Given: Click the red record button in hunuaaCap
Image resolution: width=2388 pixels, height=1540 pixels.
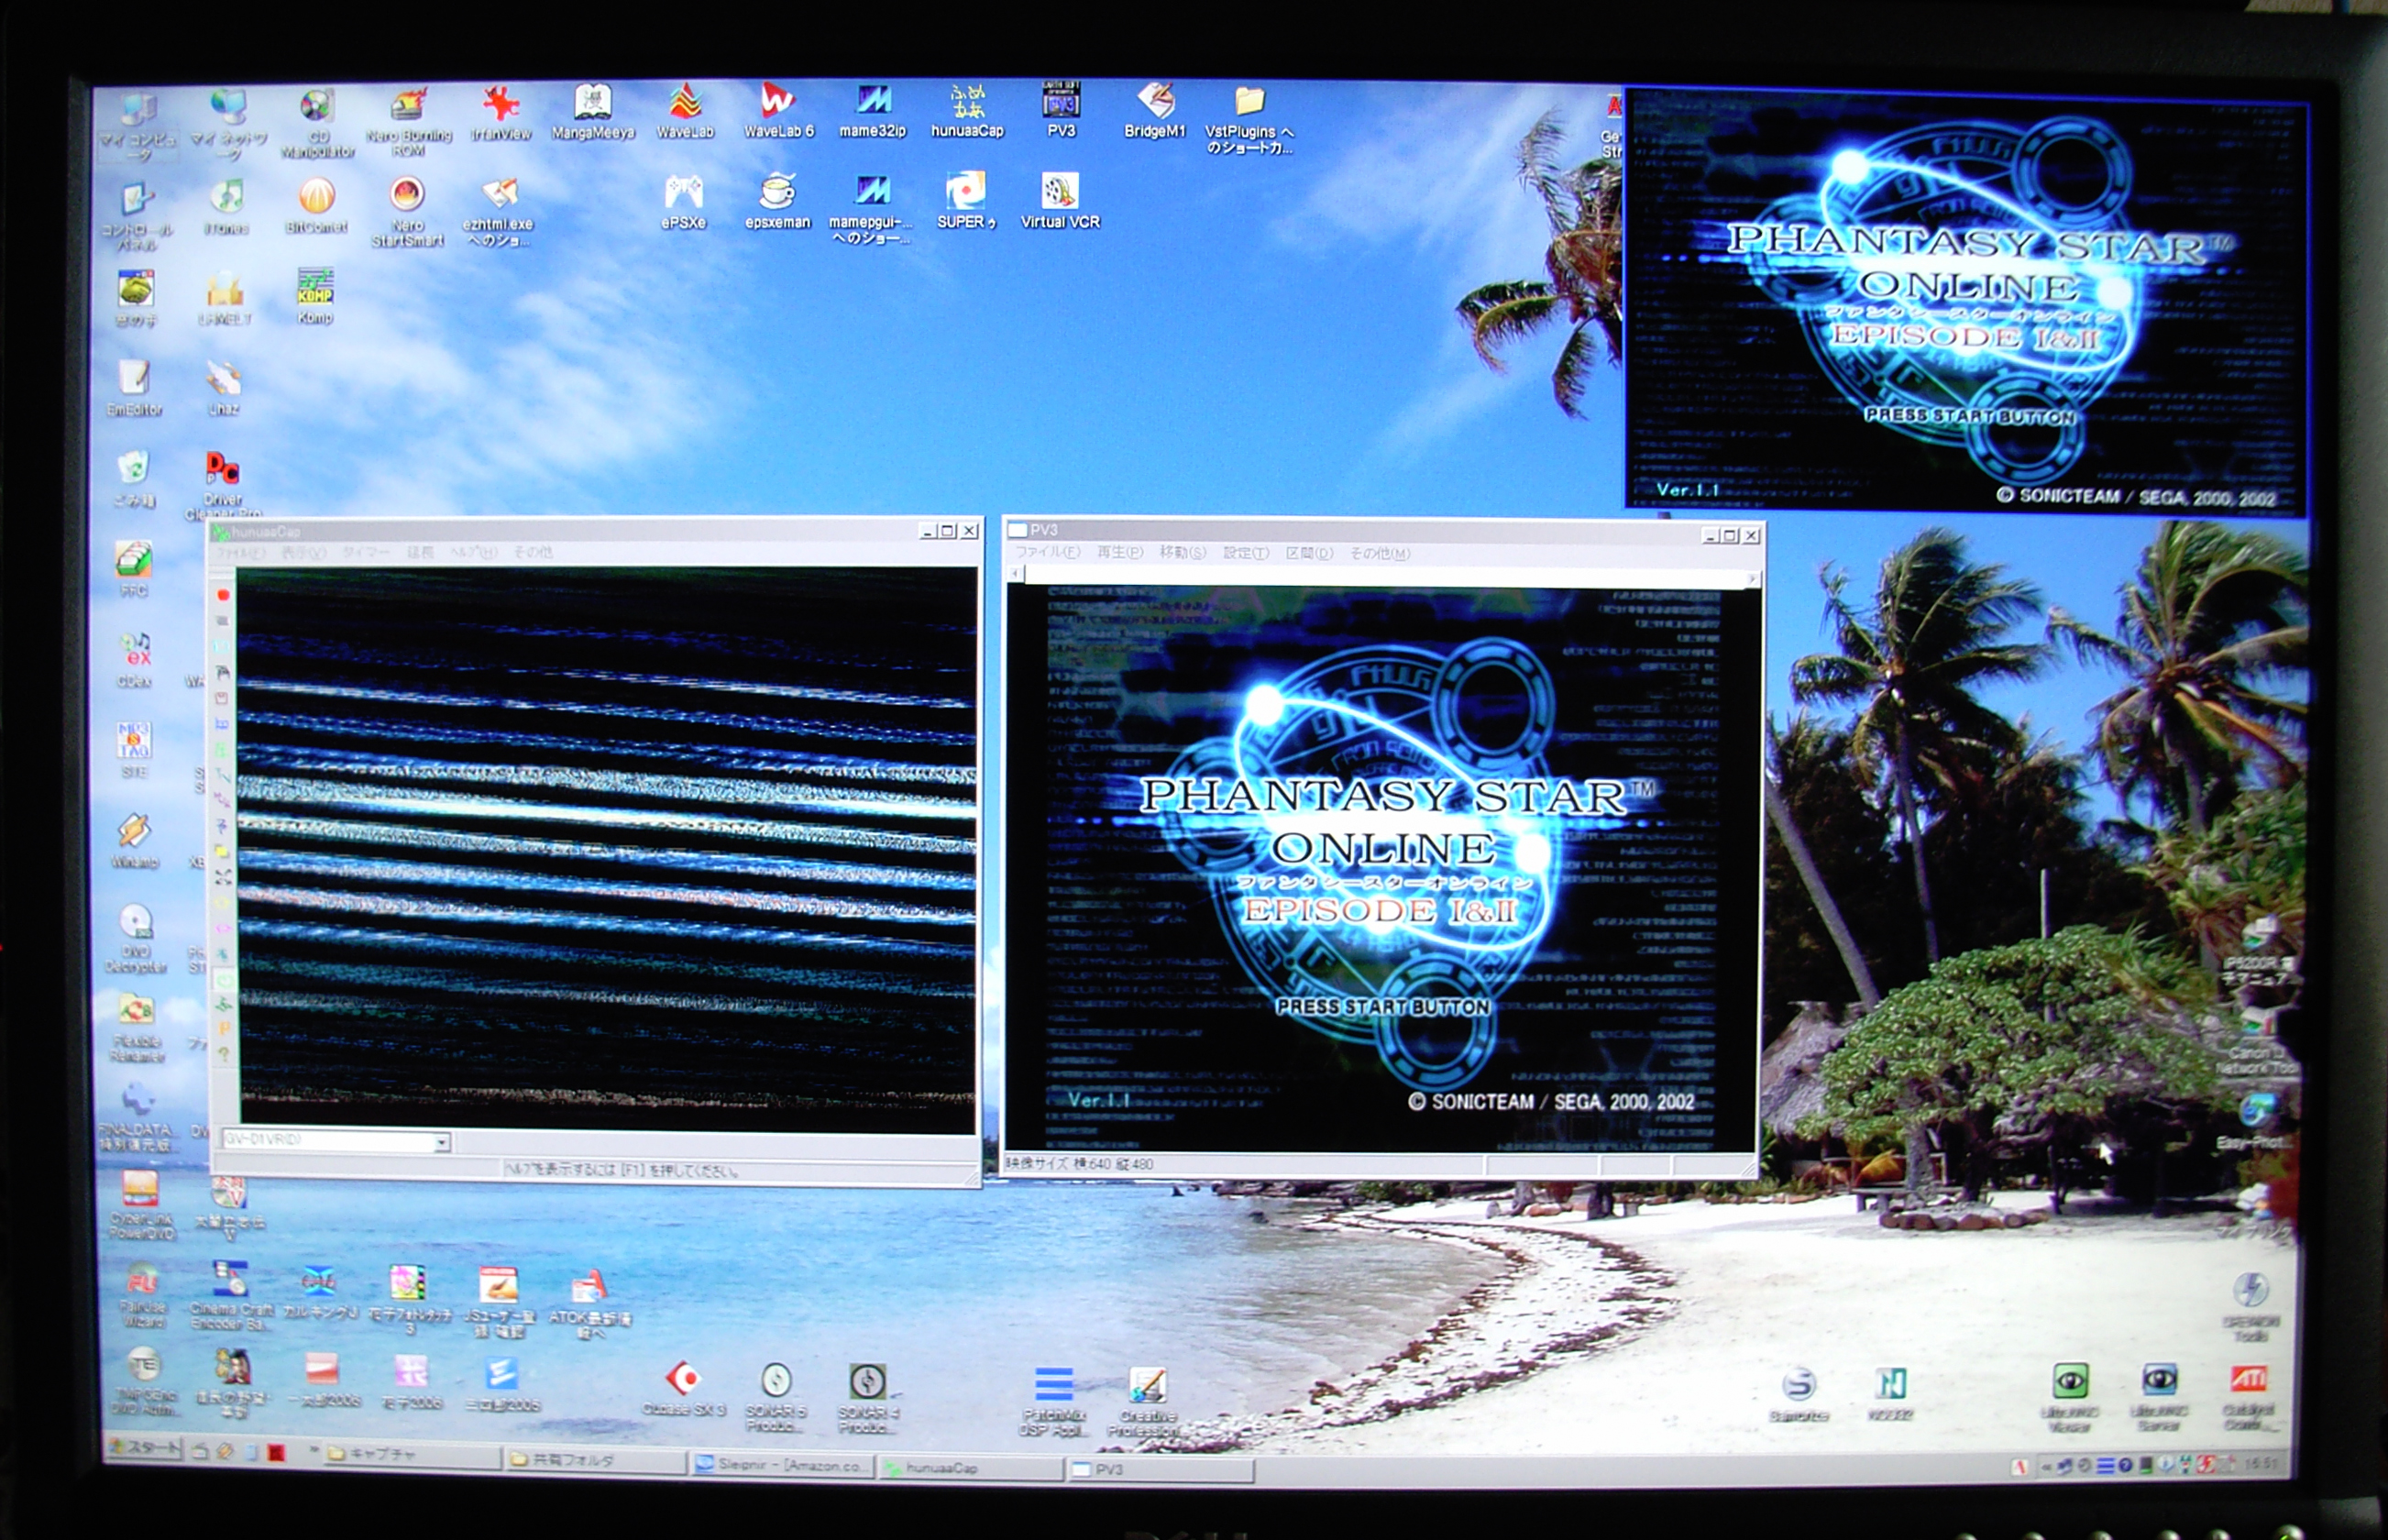Looking at the screenshot, I should 223,595.
